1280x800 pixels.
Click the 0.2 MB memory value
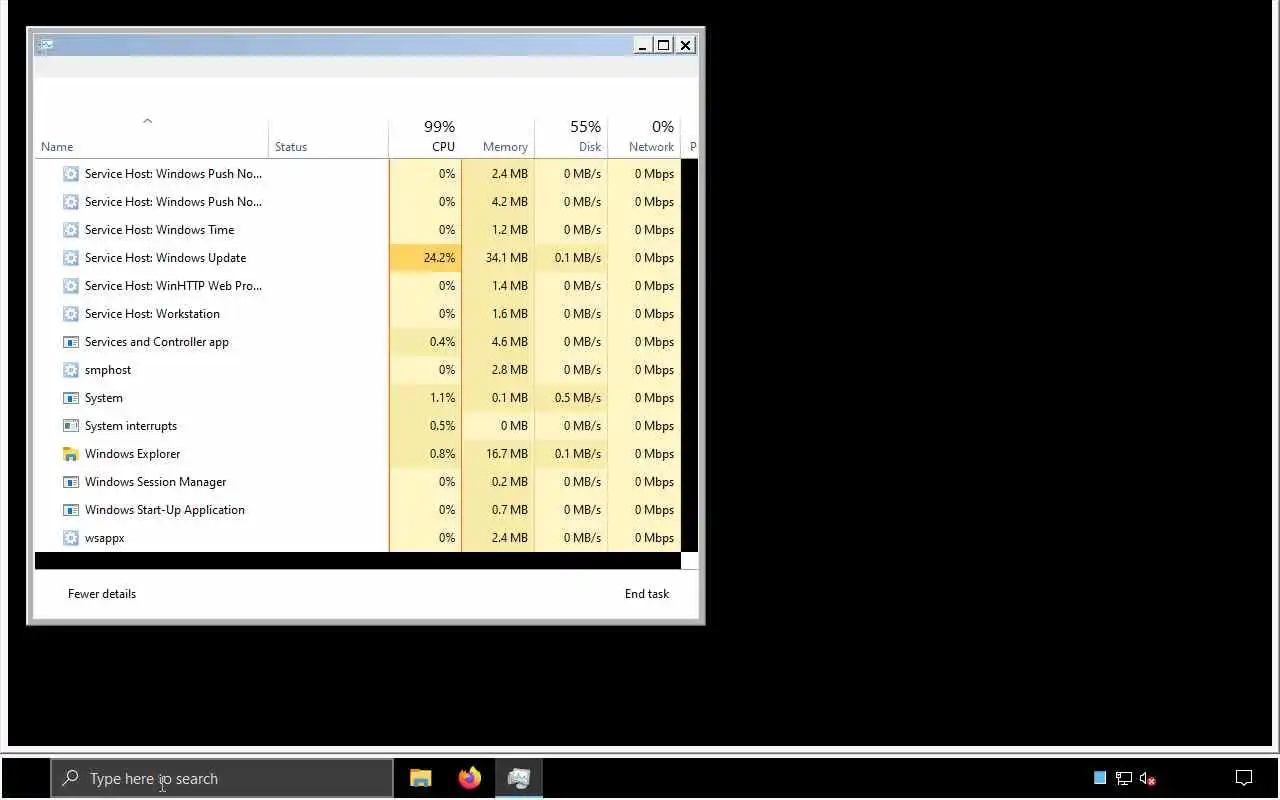click(510, 482)
